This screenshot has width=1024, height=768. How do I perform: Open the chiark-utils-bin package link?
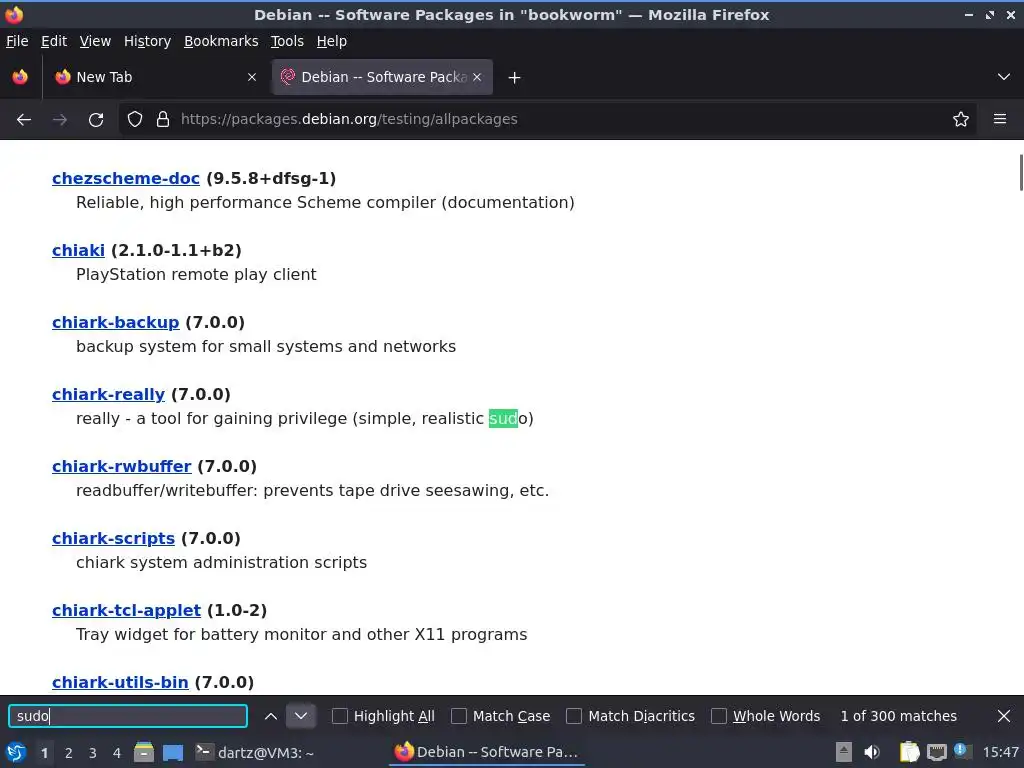tap(120, 682)
